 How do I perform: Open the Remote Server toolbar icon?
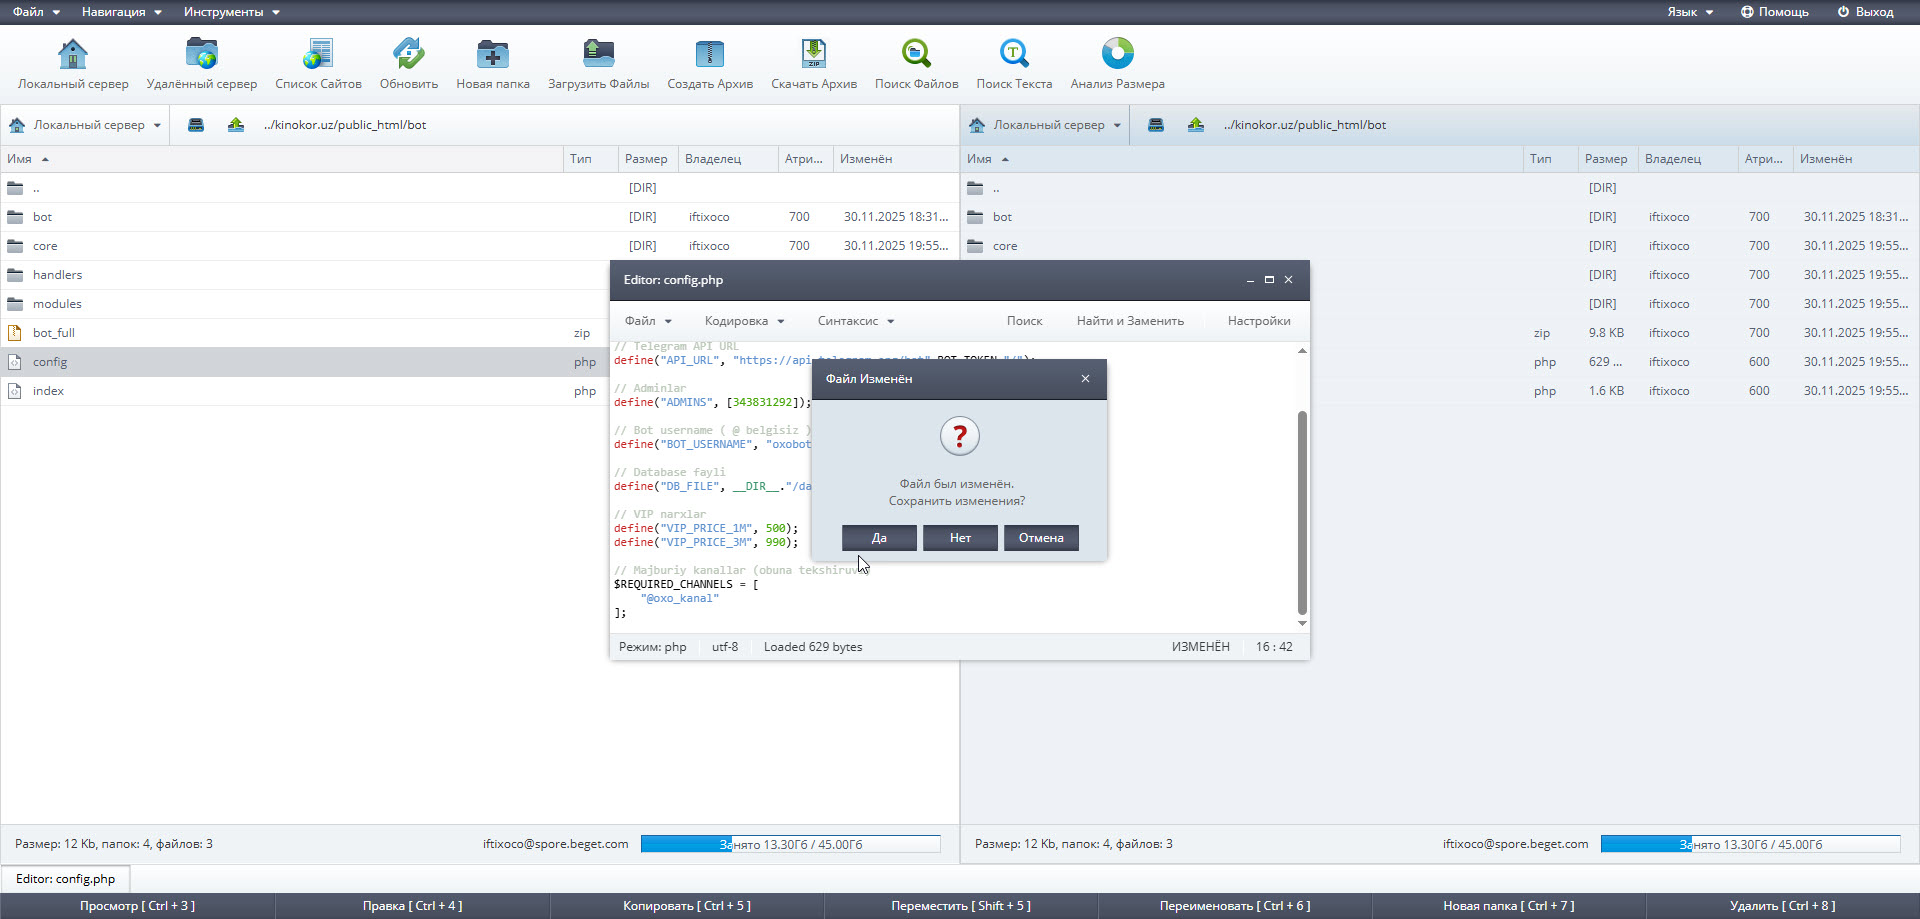pos(201,54)
